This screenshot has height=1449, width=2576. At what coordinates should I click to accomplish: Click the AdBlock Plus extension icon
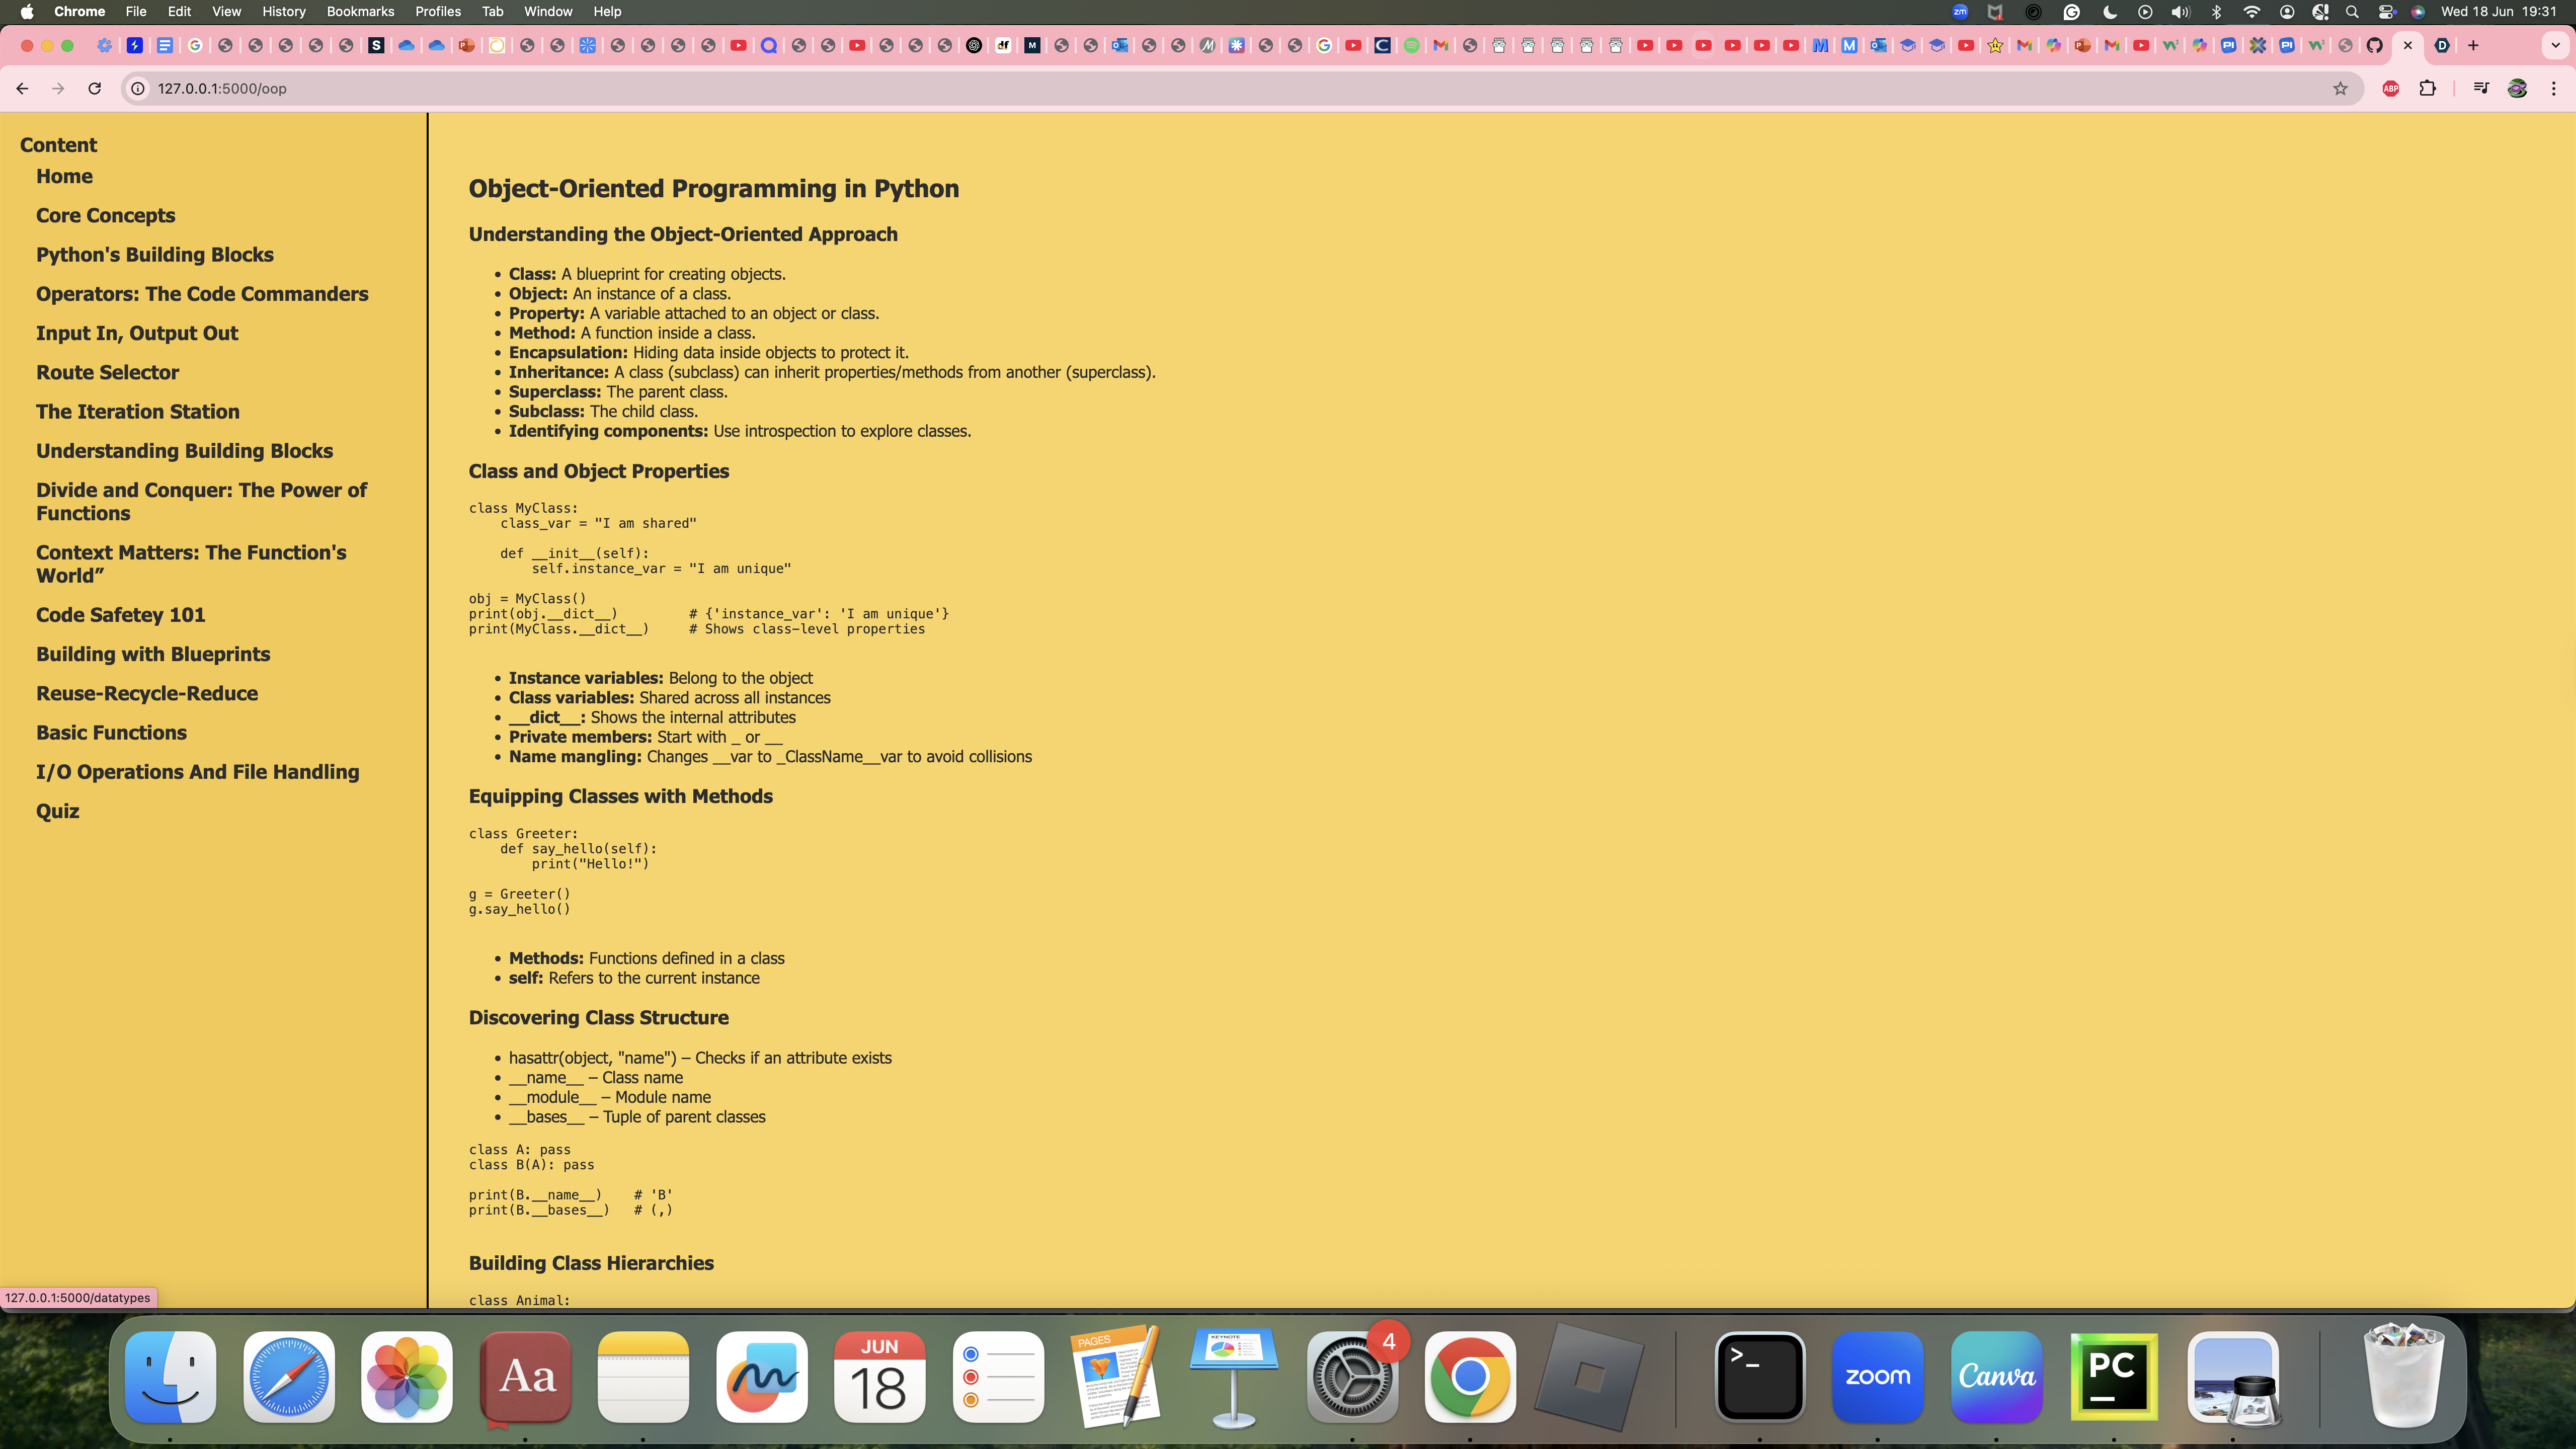point(2391,88)
